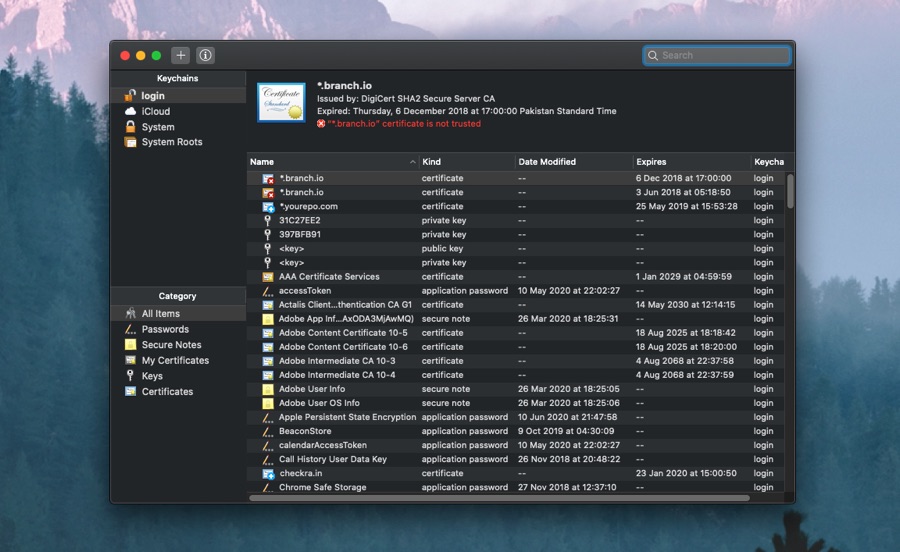900x552 pixels.
Task: Click the Adobe App Inf secure note icon
Action: coord(268,319)
